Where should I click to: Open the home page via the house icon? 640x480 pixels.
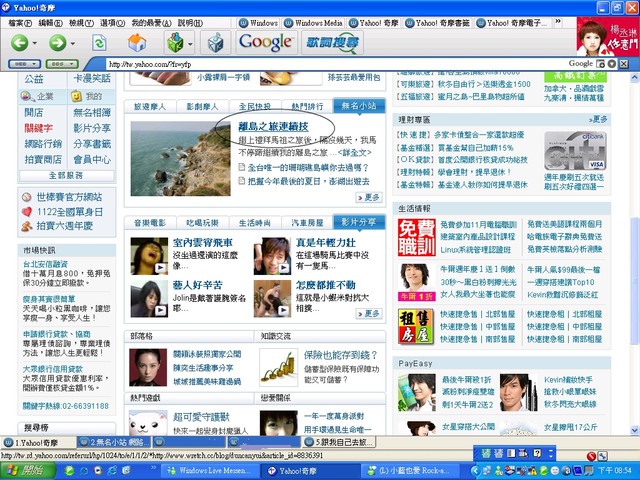137,42
